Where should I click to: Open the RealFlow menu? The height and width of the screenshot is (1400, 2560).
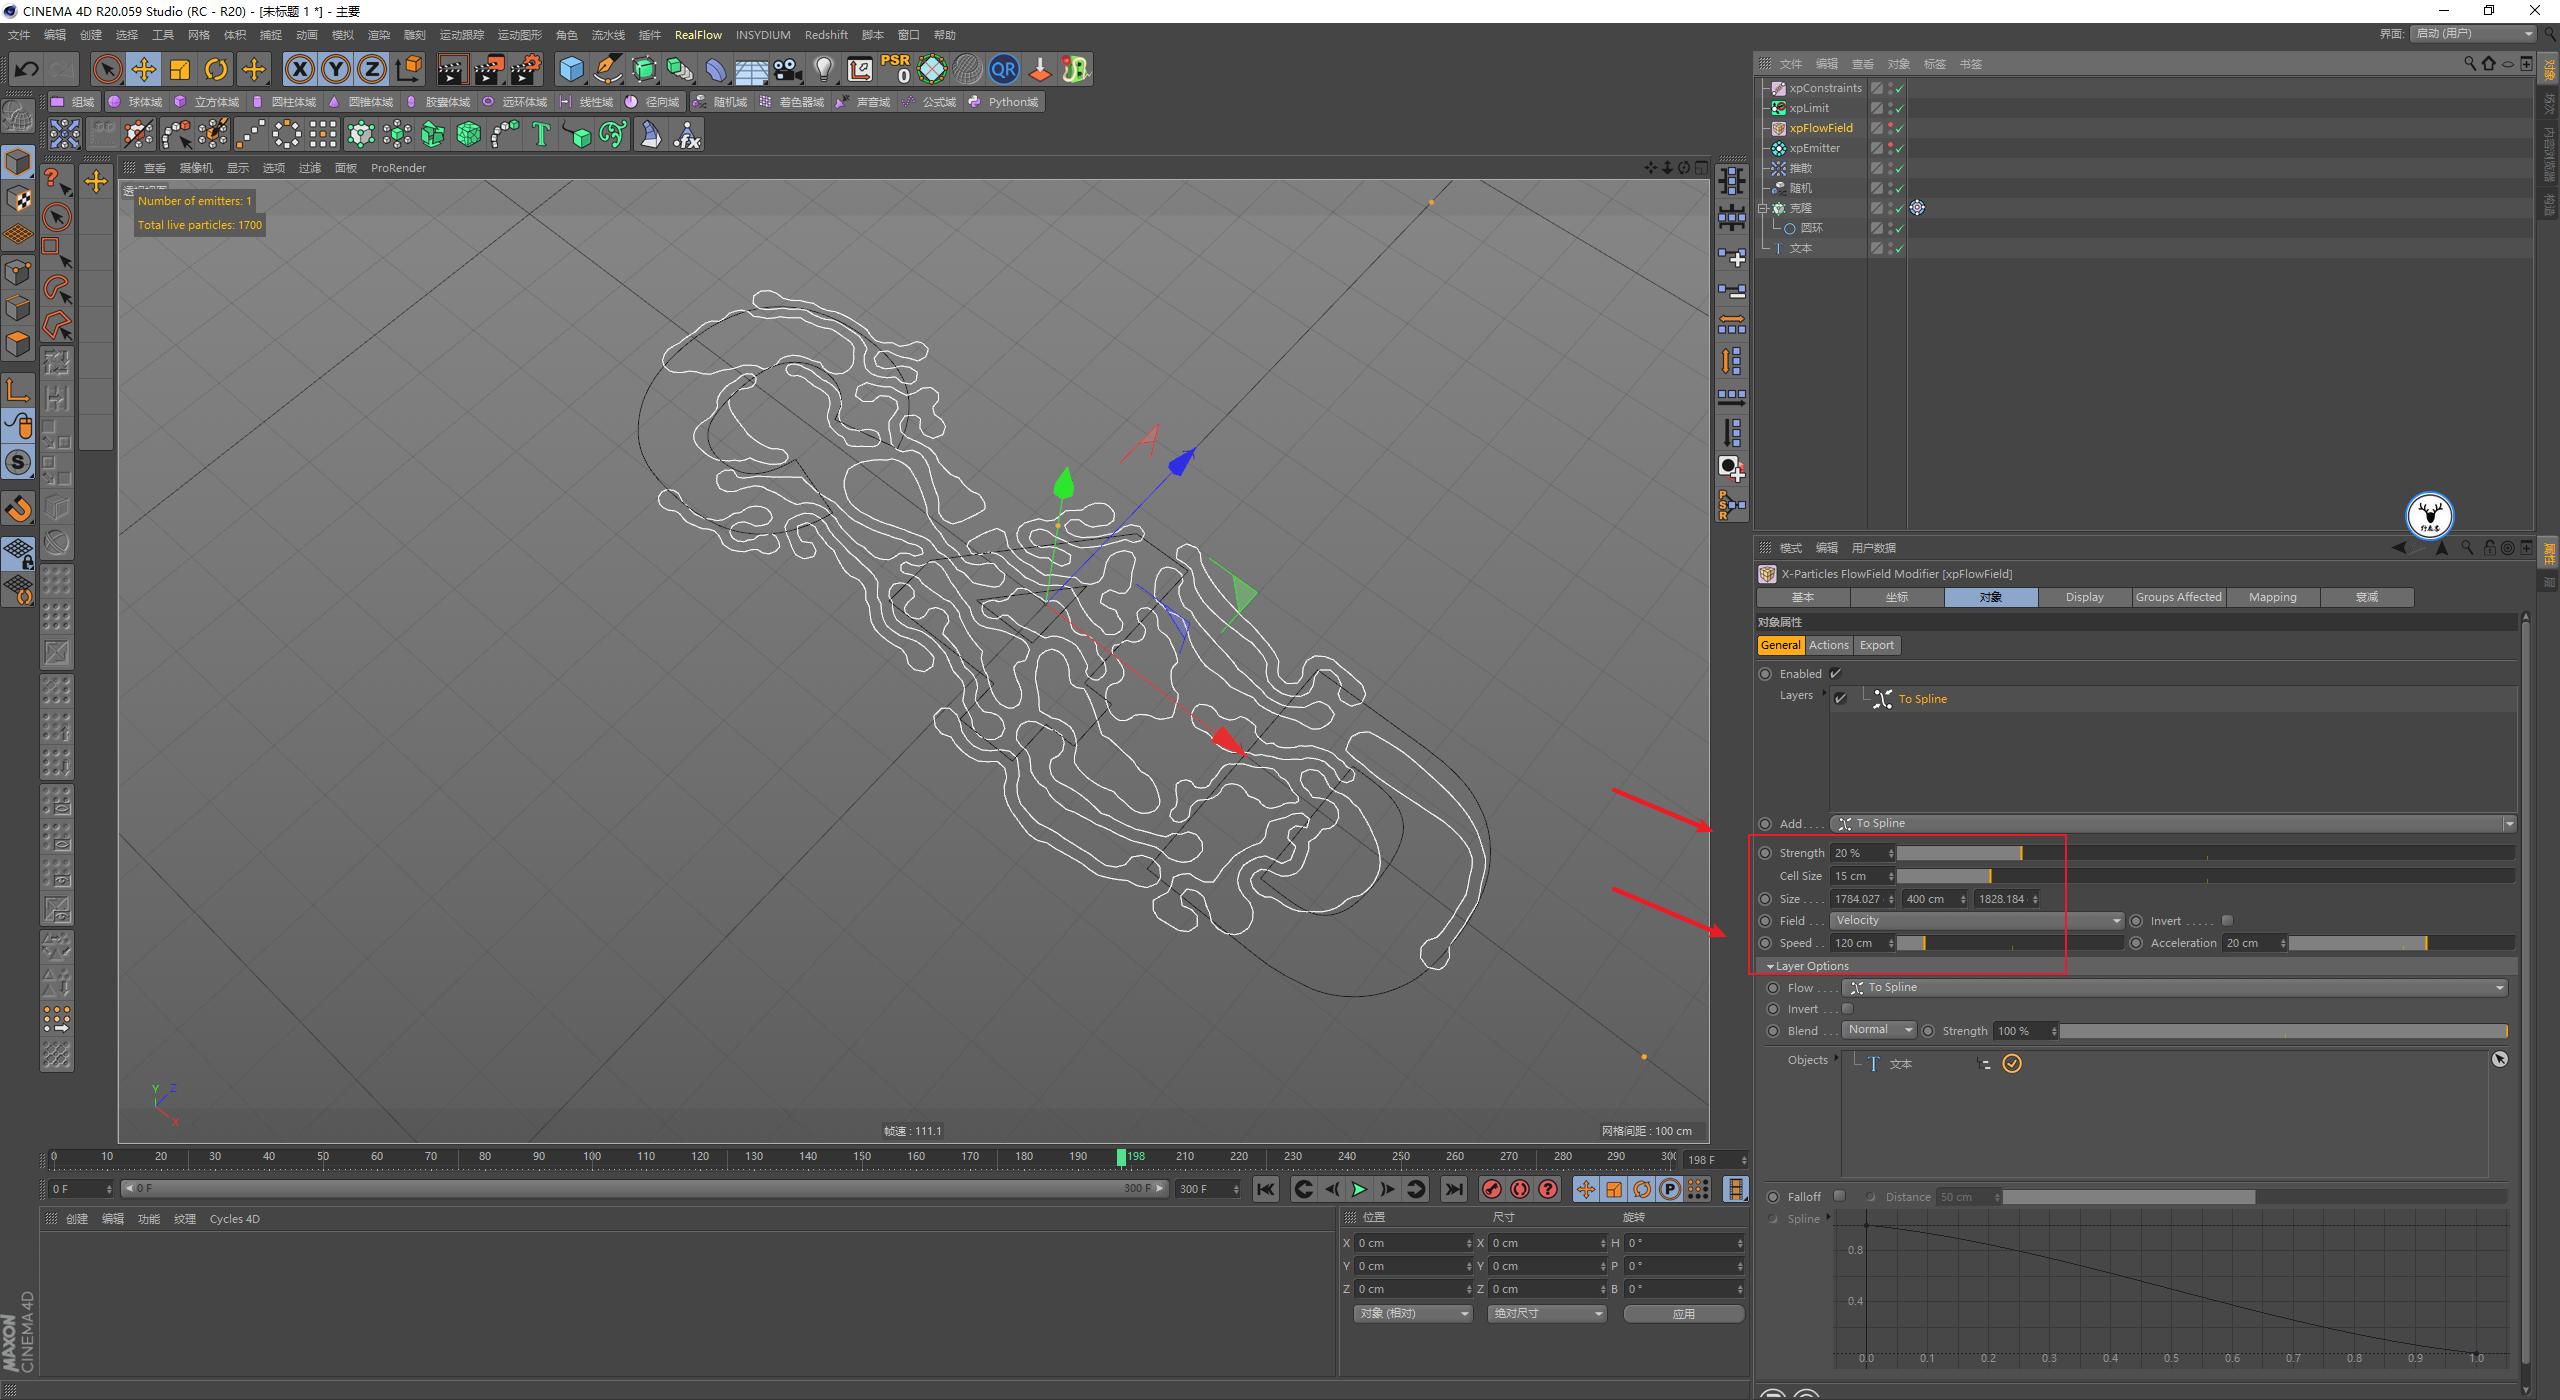(x=699, y=34)
